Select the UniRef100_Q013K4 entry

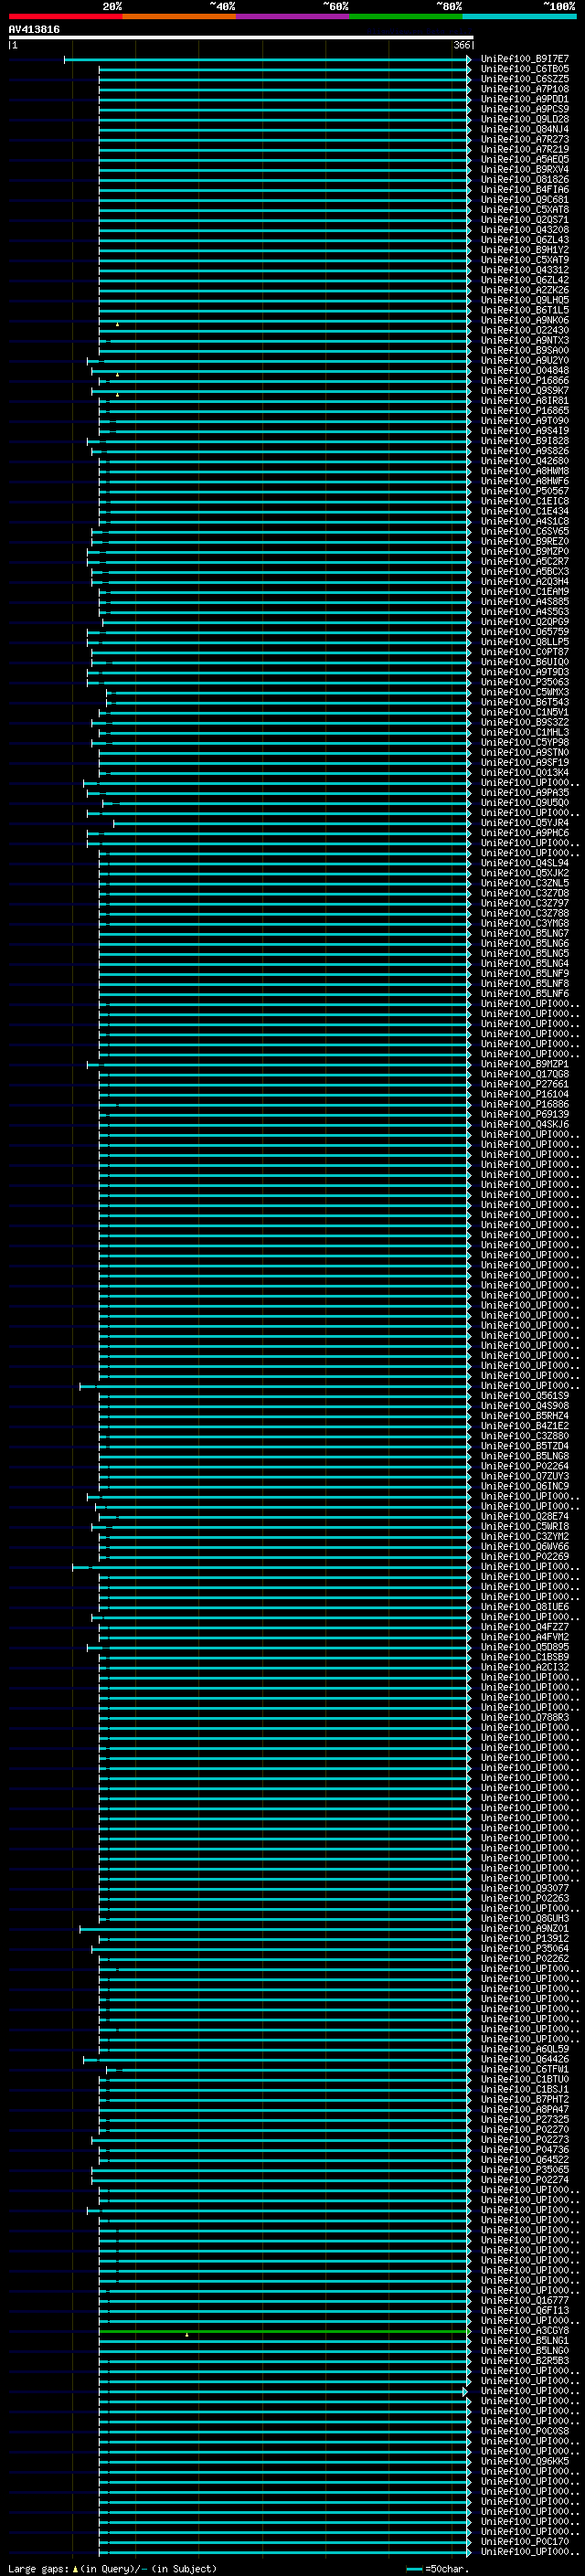click(524, 773)
